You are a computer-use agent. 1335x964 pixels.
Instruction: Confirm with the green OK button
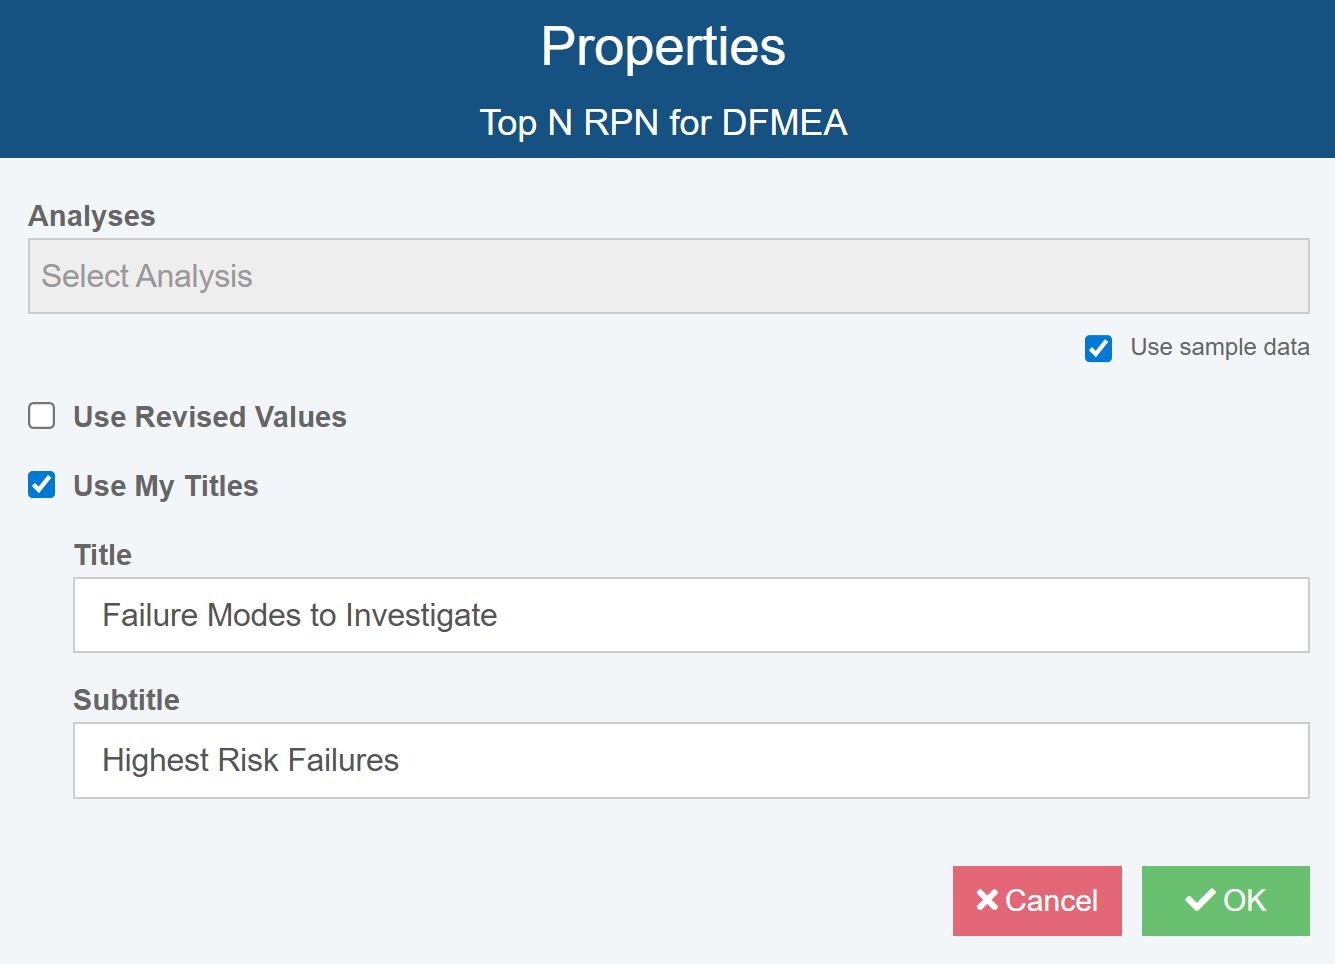point(1226,900)
